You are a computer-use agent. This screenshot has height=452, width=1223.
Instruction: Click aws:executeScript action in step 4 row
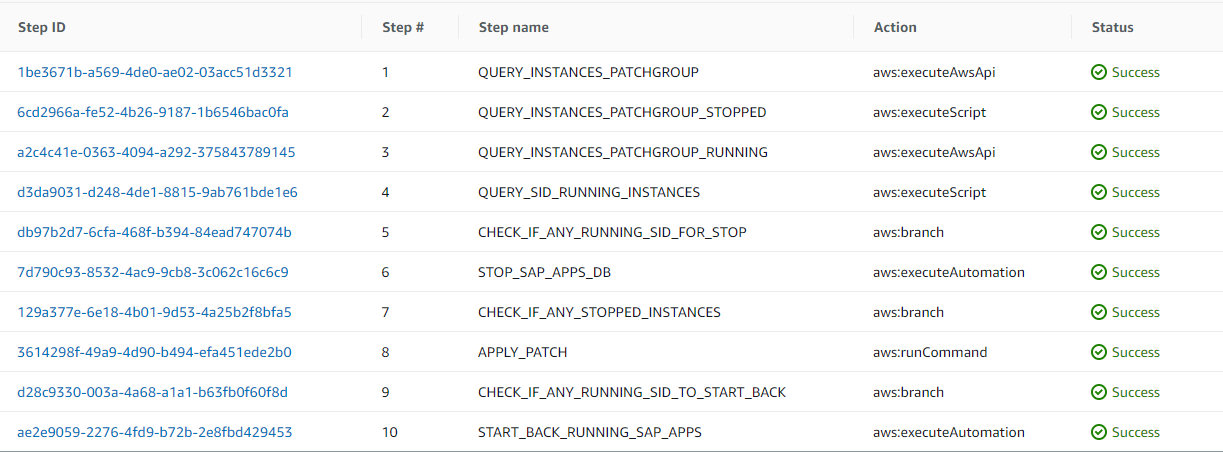(x=929, y=192)
